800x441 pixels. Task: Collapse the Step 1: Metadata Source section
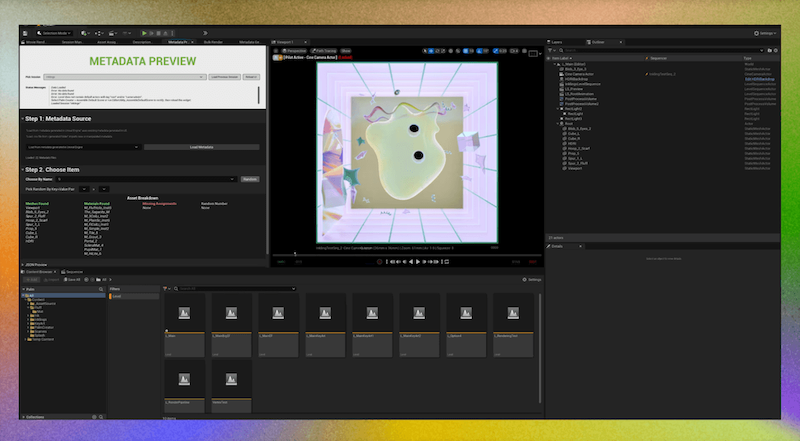pyautogui.click(x=24, y=119)
